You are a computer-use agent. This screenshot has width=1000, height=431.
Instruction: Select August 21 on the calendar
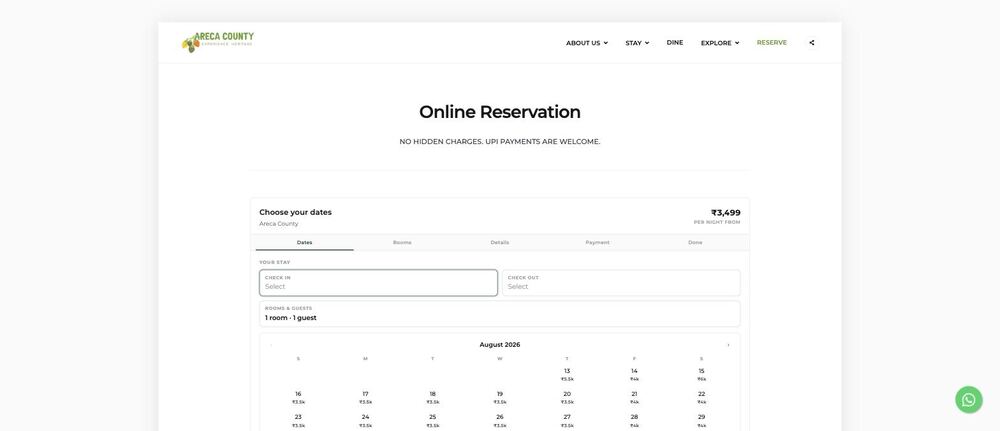coord(634,398)
